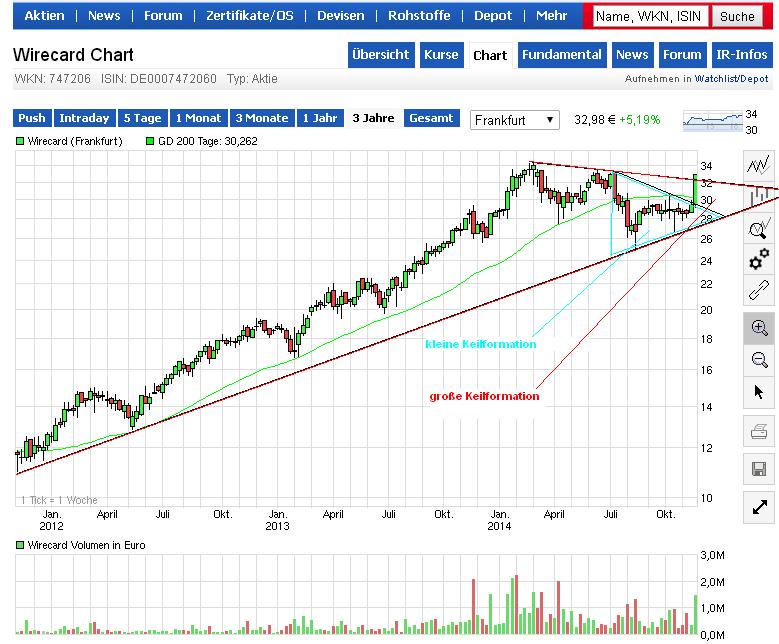This screenshot has width=779, height=644.
Task: Switch to the Übersicht tab
Action: [381, 55]
